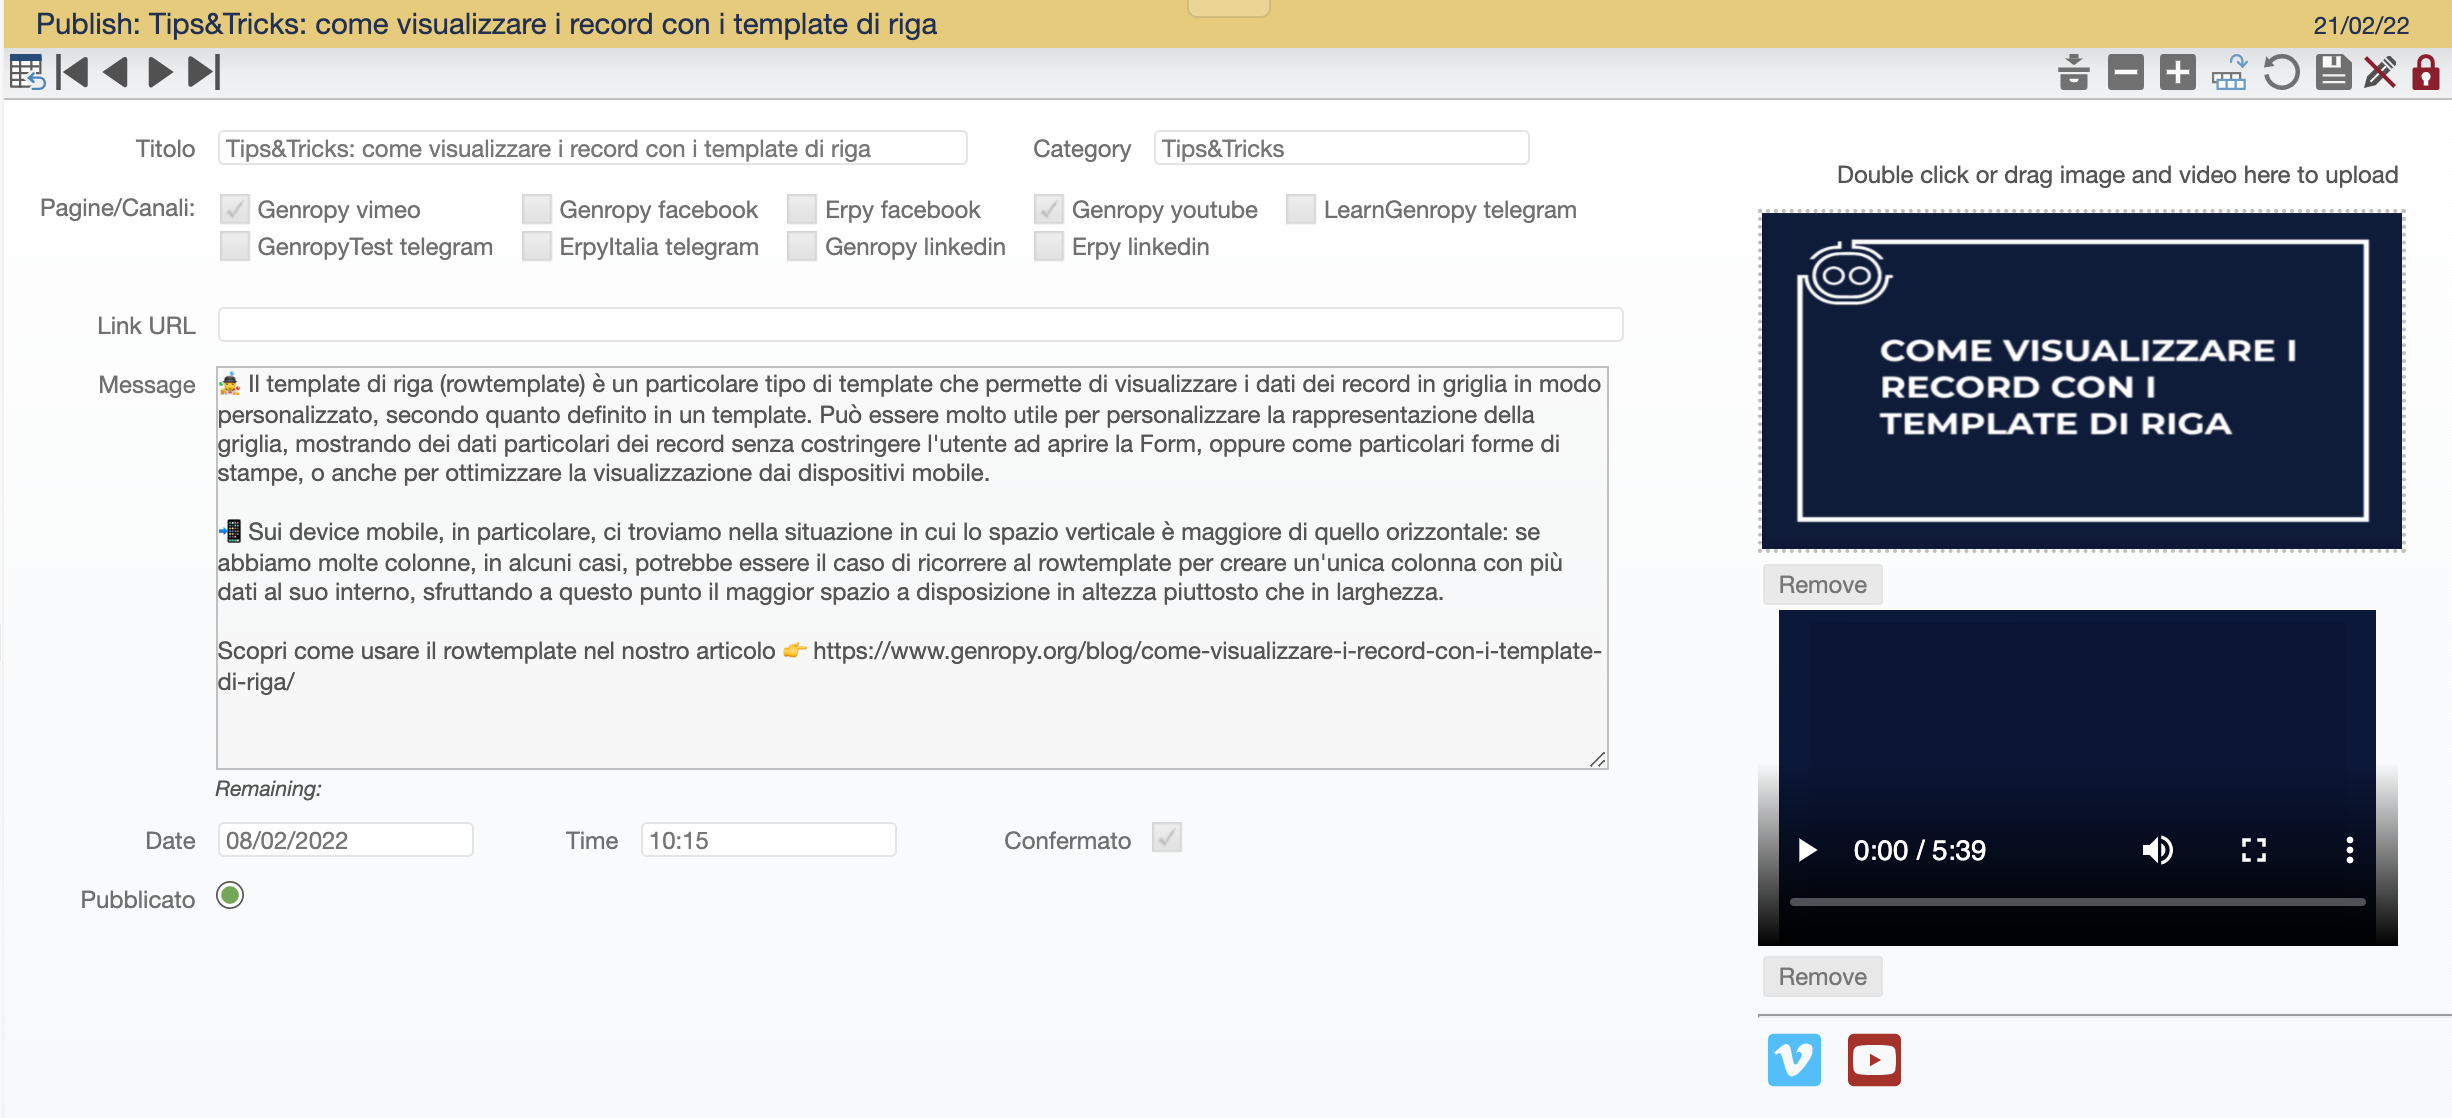Click the green Pubblicato status indicator
Screen dimensions: 2452x1118
pos(230,895)
